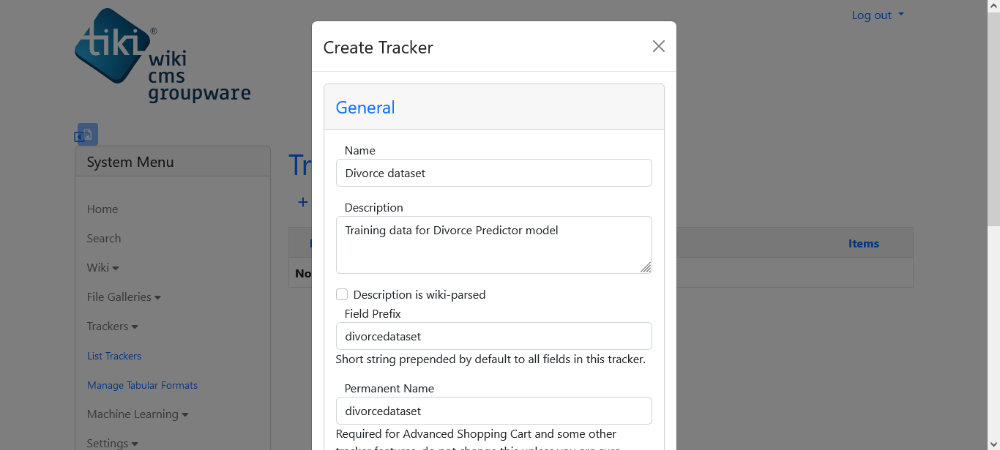Screen dimensions: 1000x450
Task: Open Search from System Menu
Action: point(104,238)
